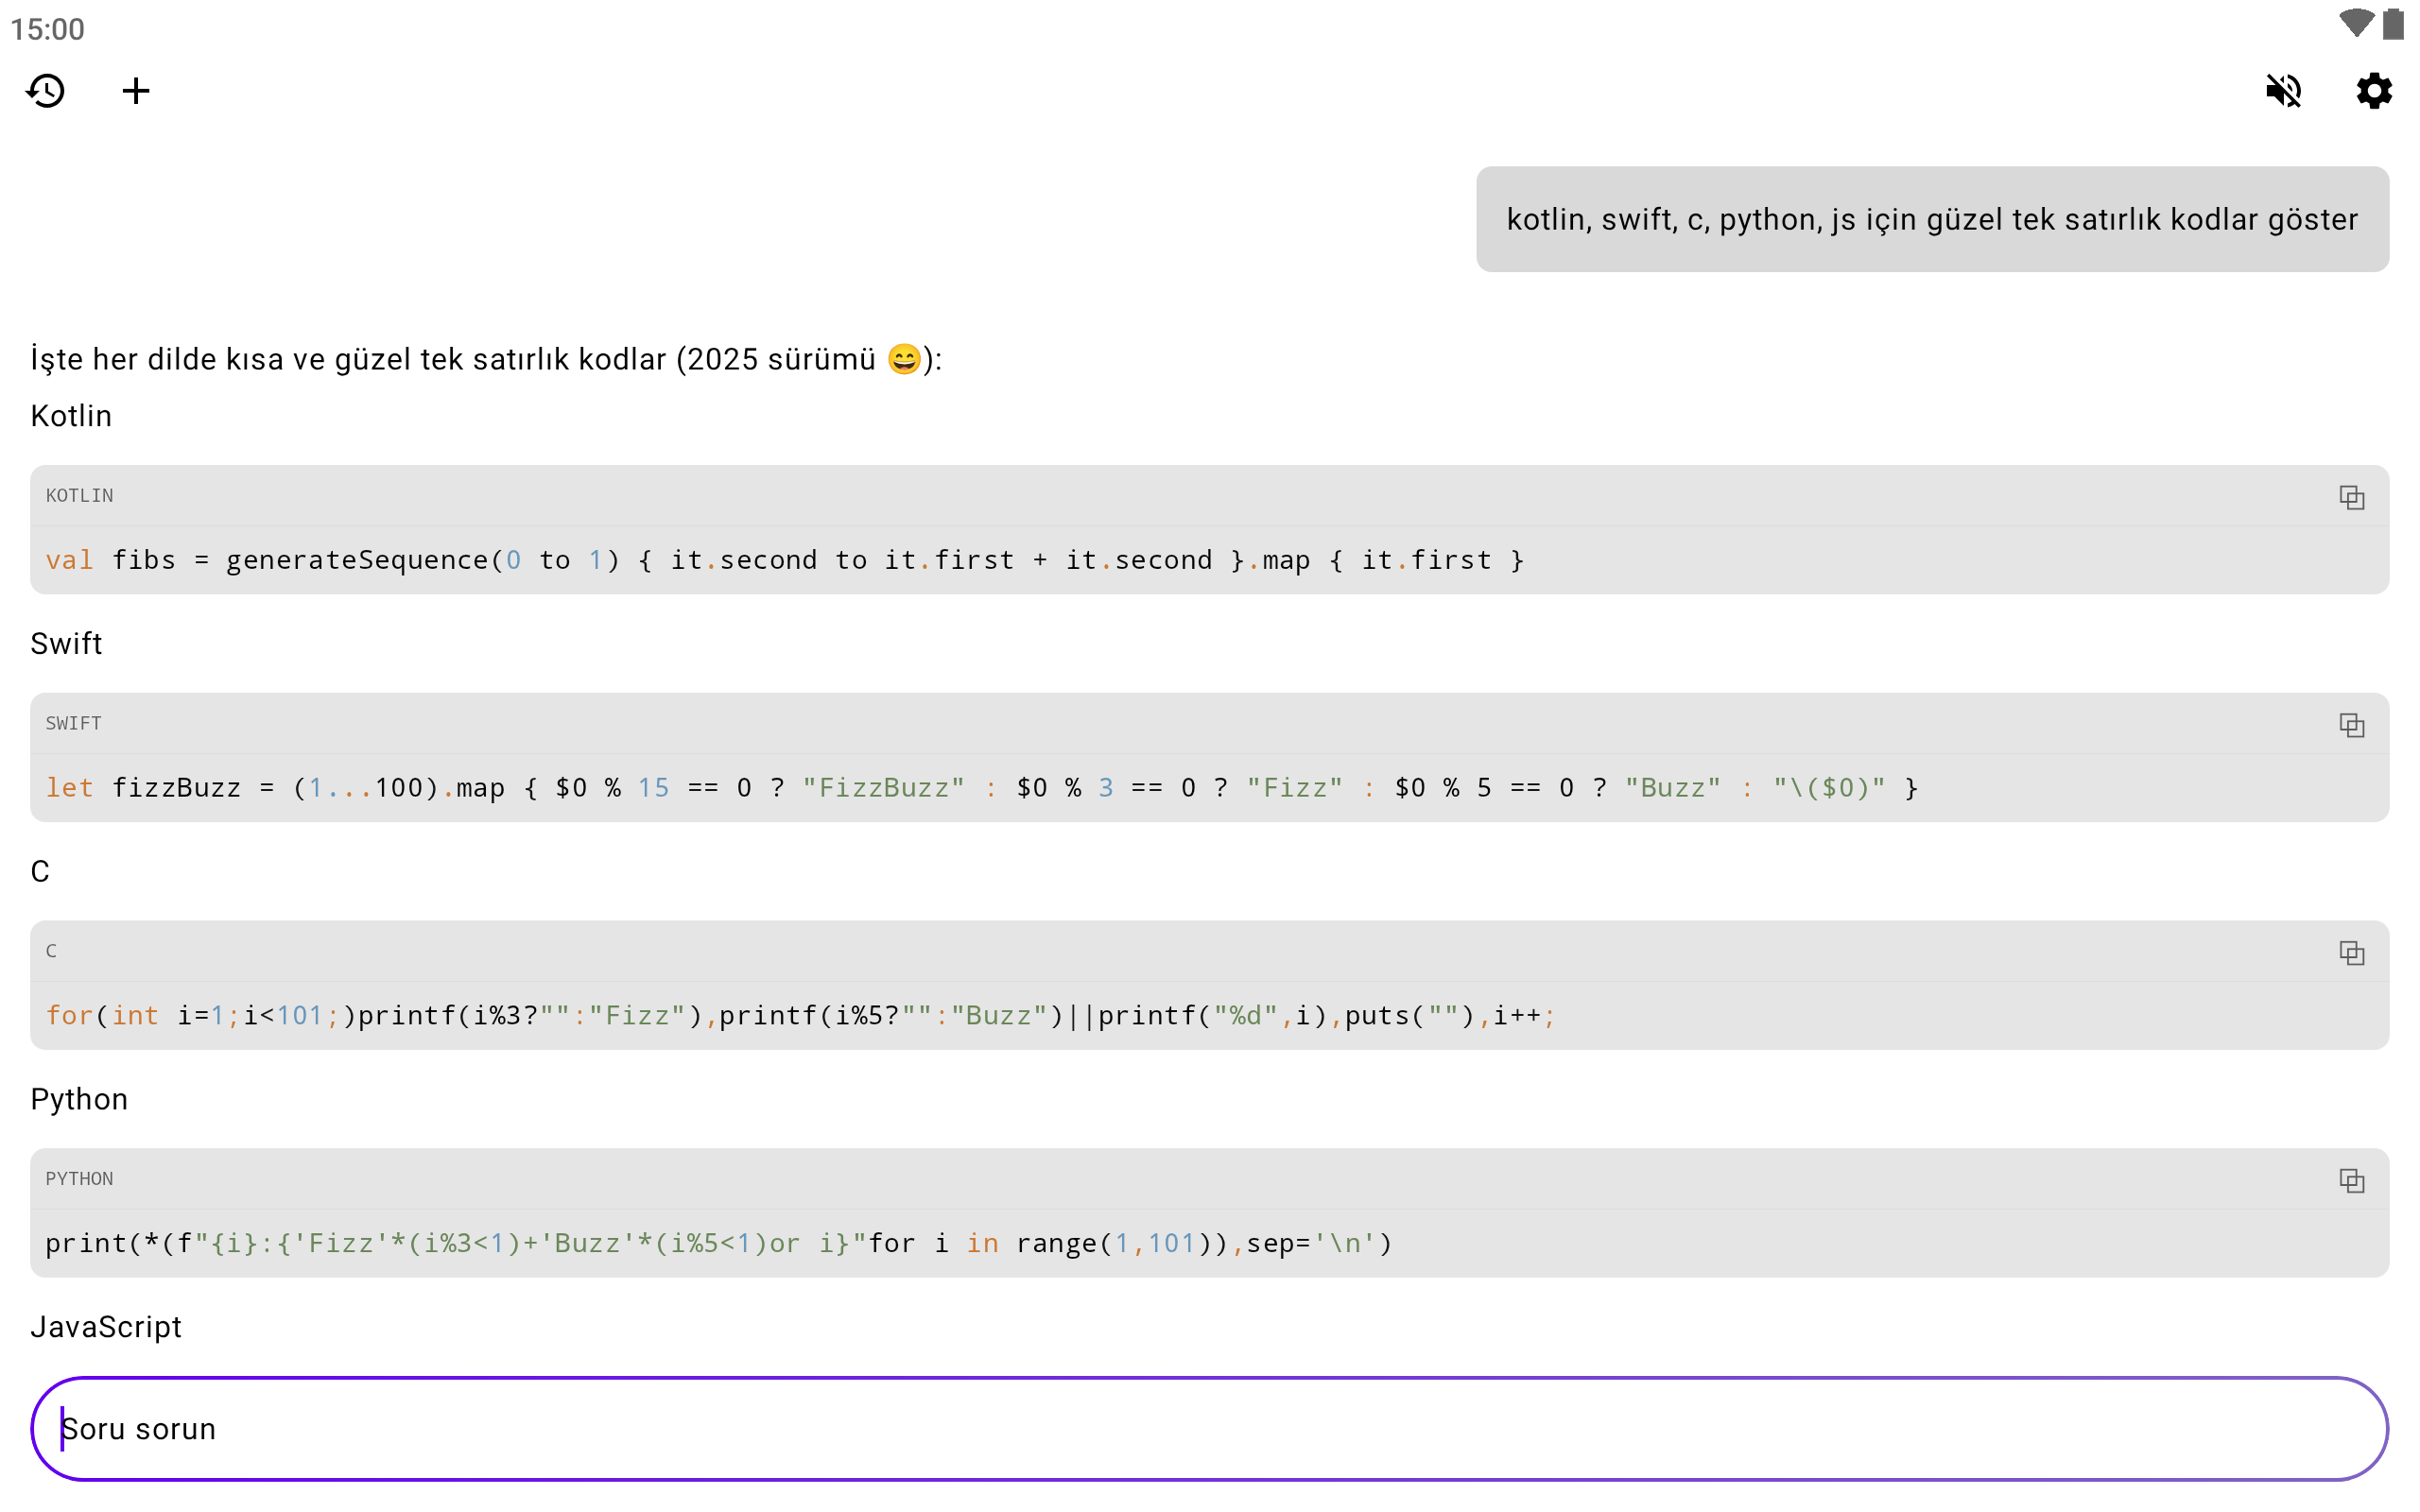This screenshot has height=1512, width=2420.
Task: Click the Swift fizzBuzz code line
Action: (980, 788)
